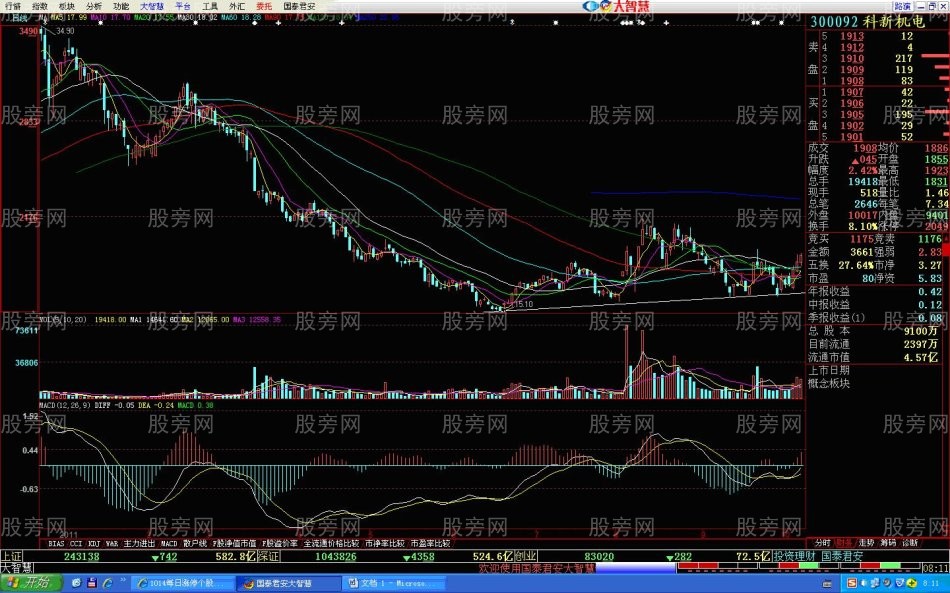Click the 路演 button in title bar
Screen dimensions: 950x593
[903, 6]
